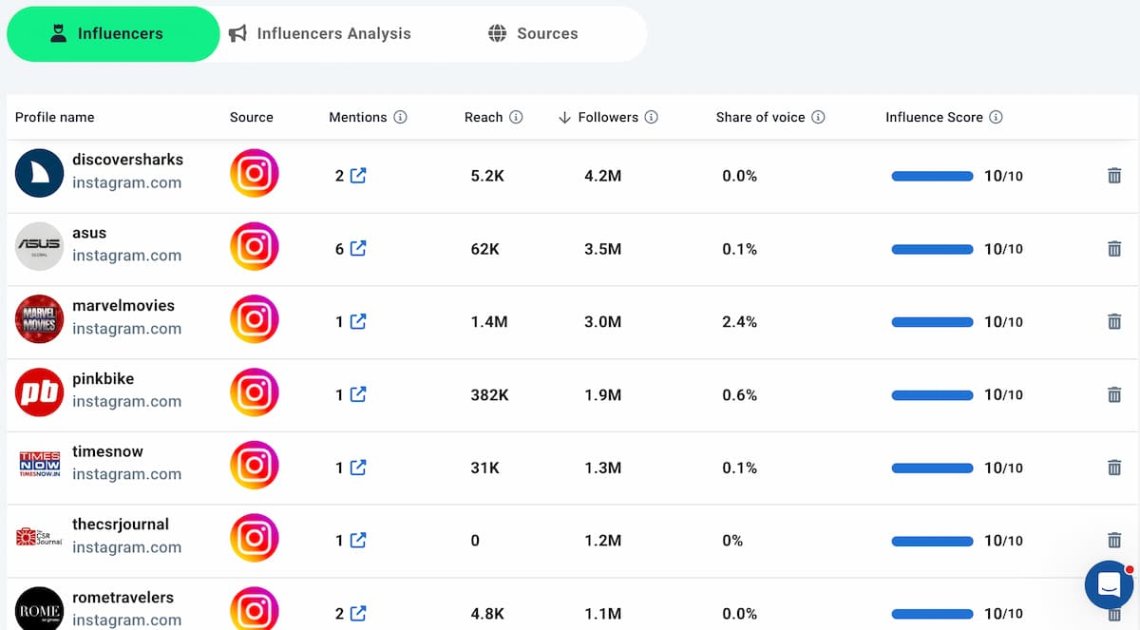Click the info tooltip beside Influence Score
The height and width of the screenshot is (630, 1140).
click(x=995, y=117)
